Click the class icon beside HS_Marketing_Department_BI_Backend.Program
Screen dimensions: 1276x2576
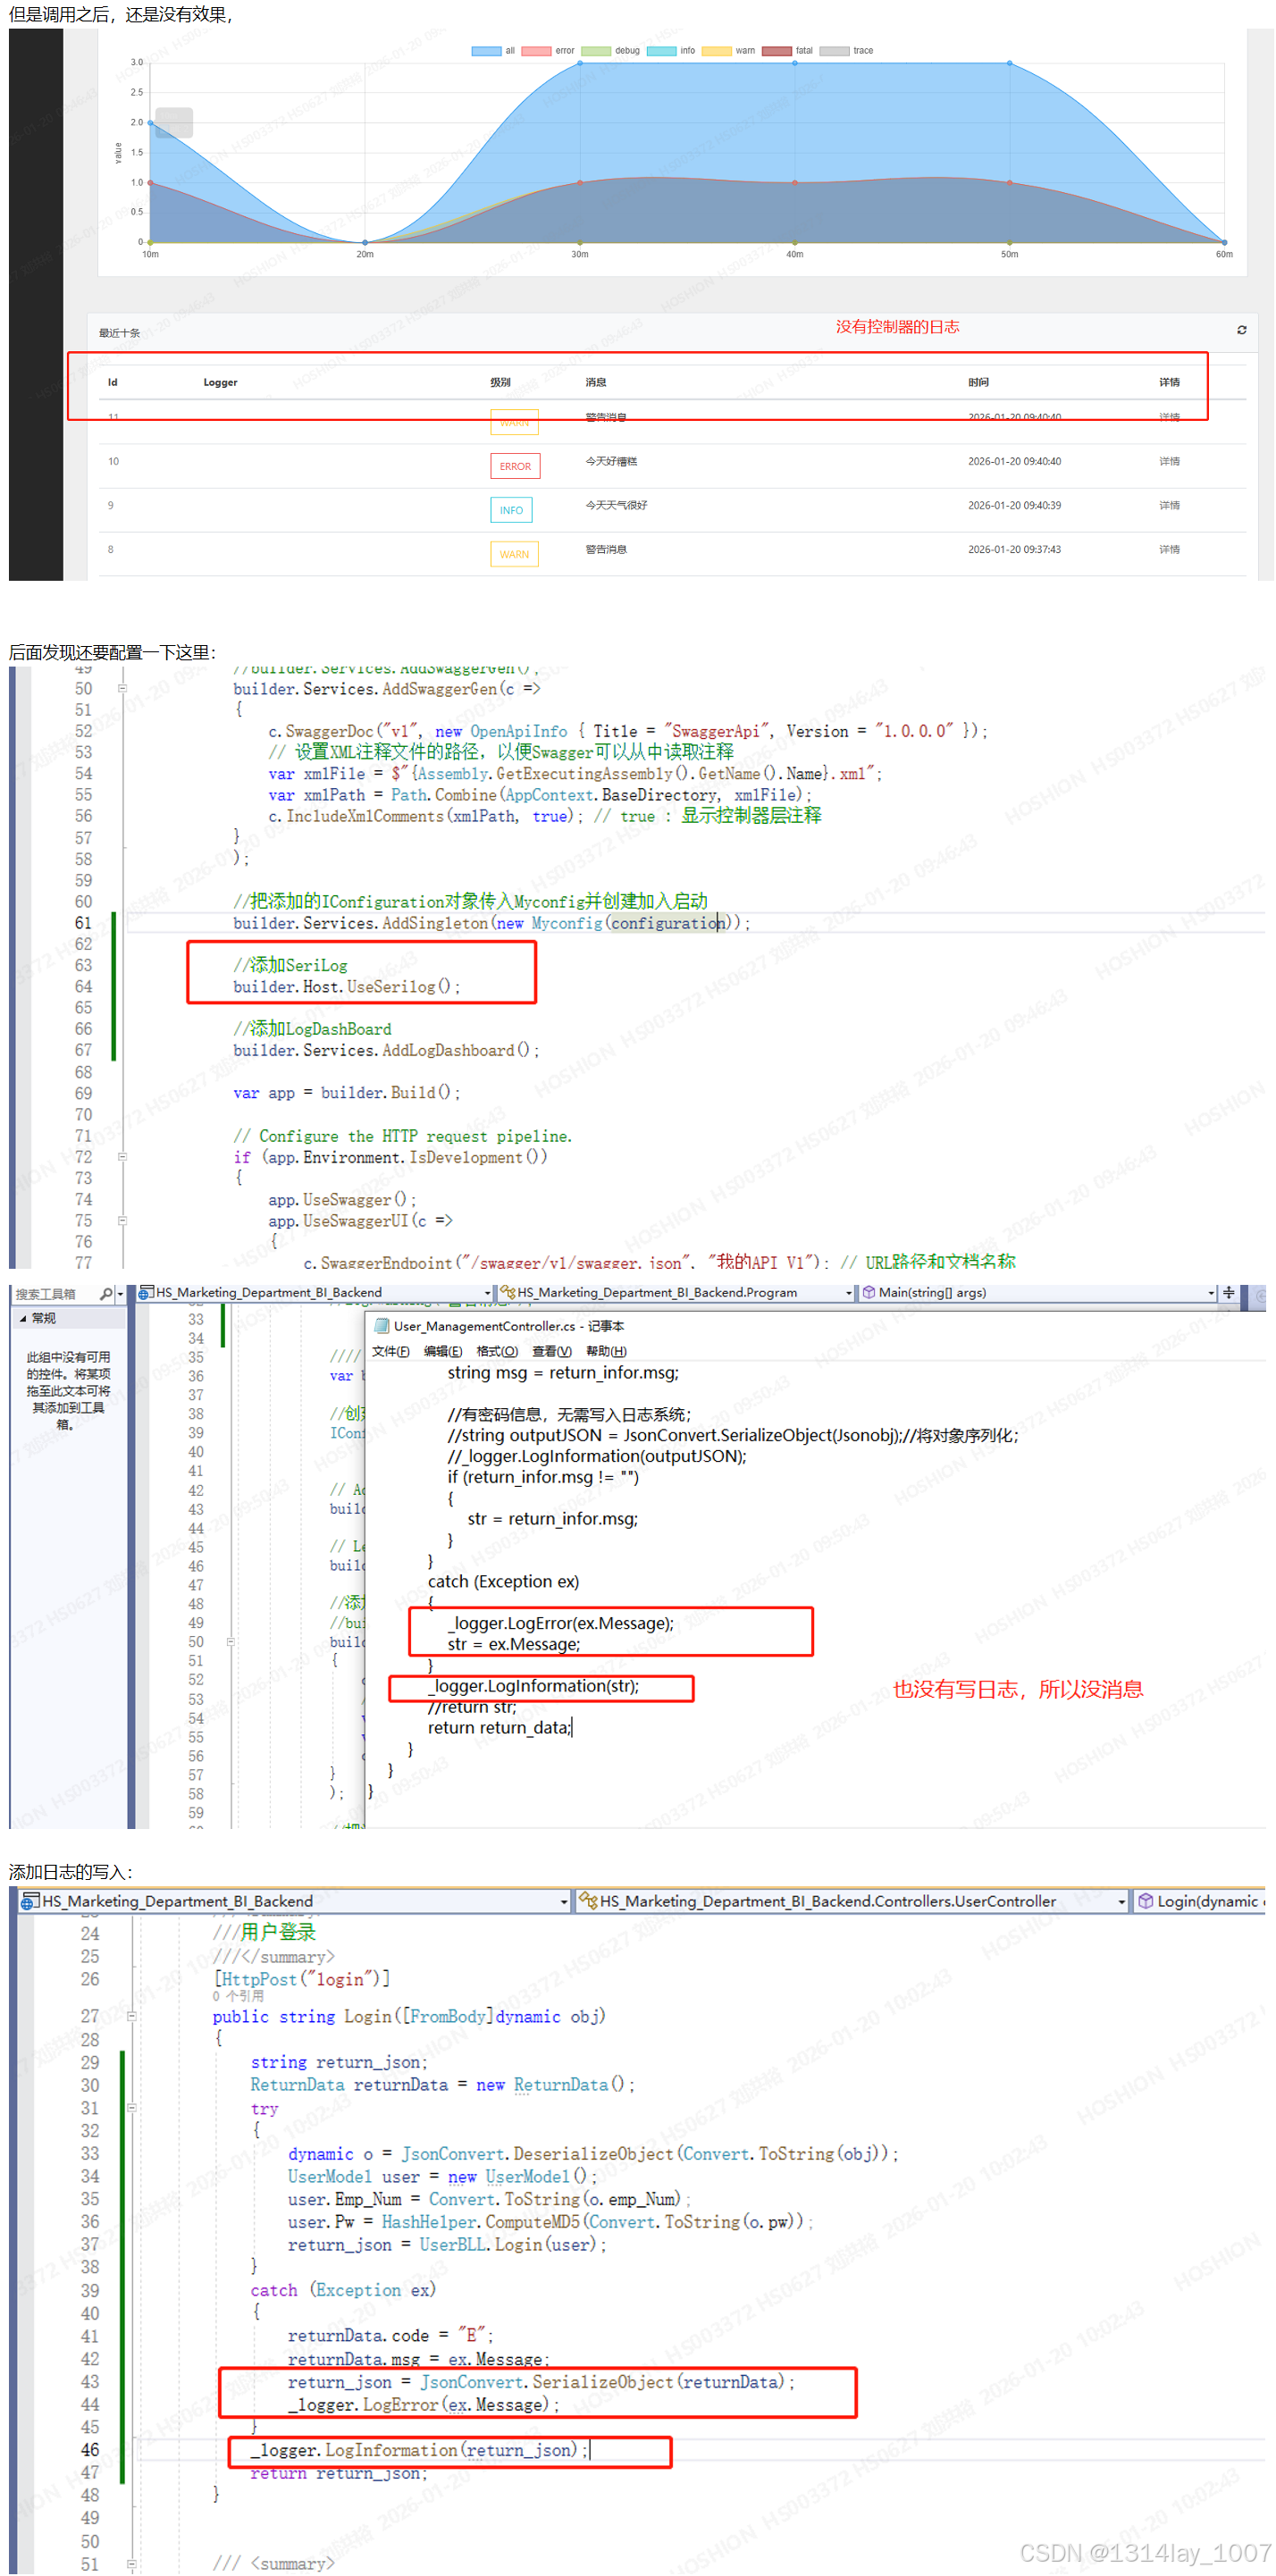(507, 1292)
